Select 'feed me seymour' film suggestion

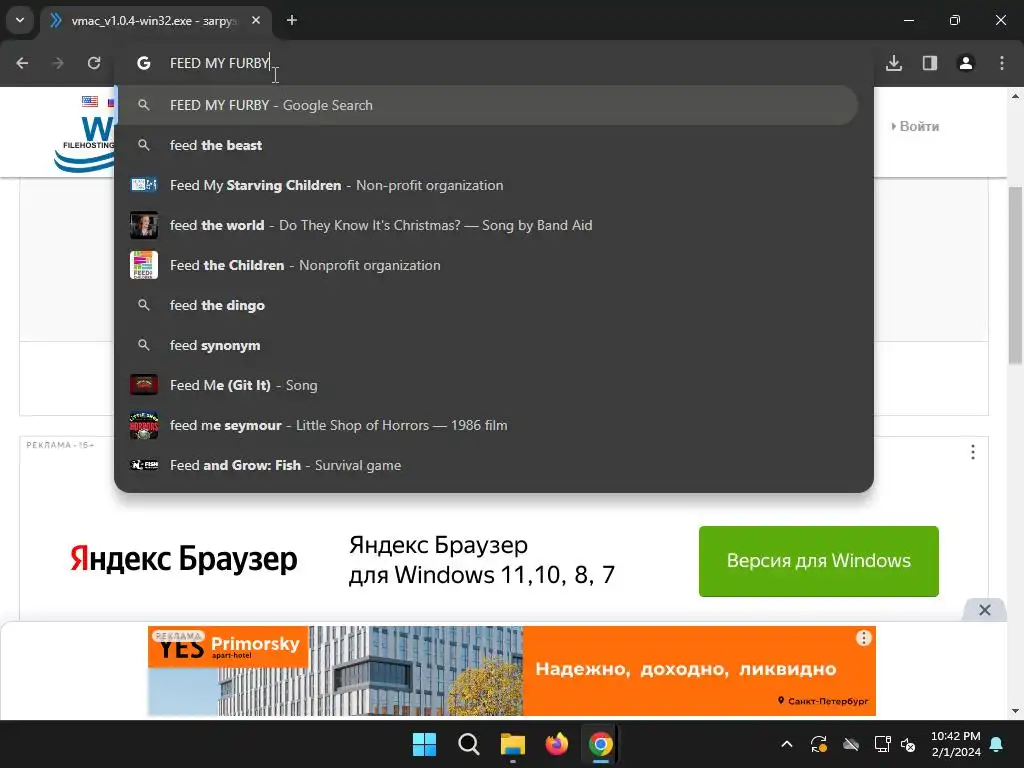[487, 425]
